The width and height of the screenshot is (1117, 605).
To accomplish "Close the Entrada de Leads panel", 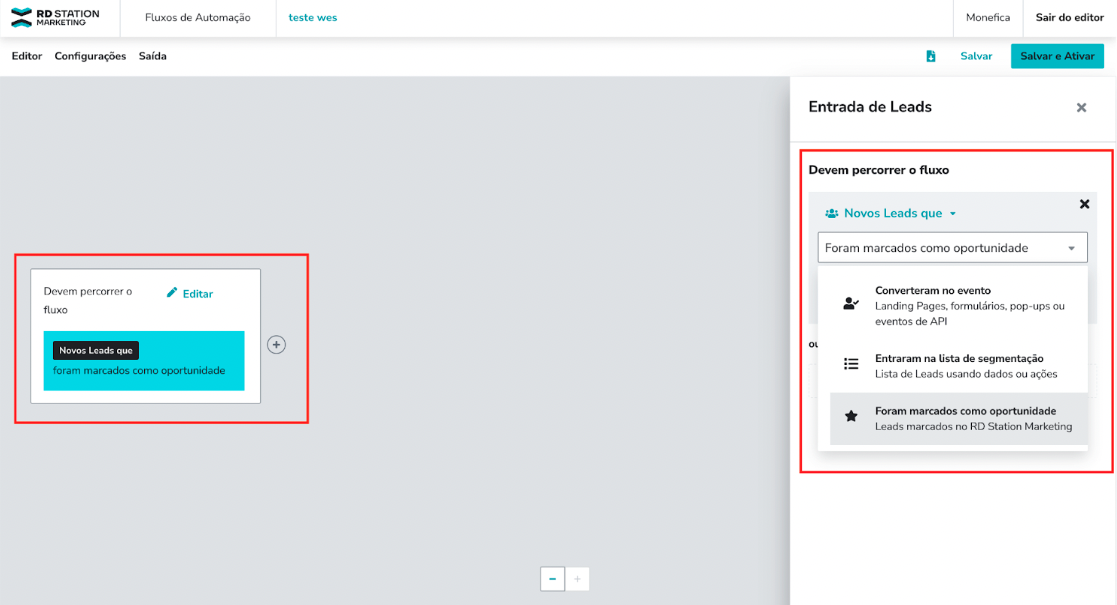I will pos(1081,108).
